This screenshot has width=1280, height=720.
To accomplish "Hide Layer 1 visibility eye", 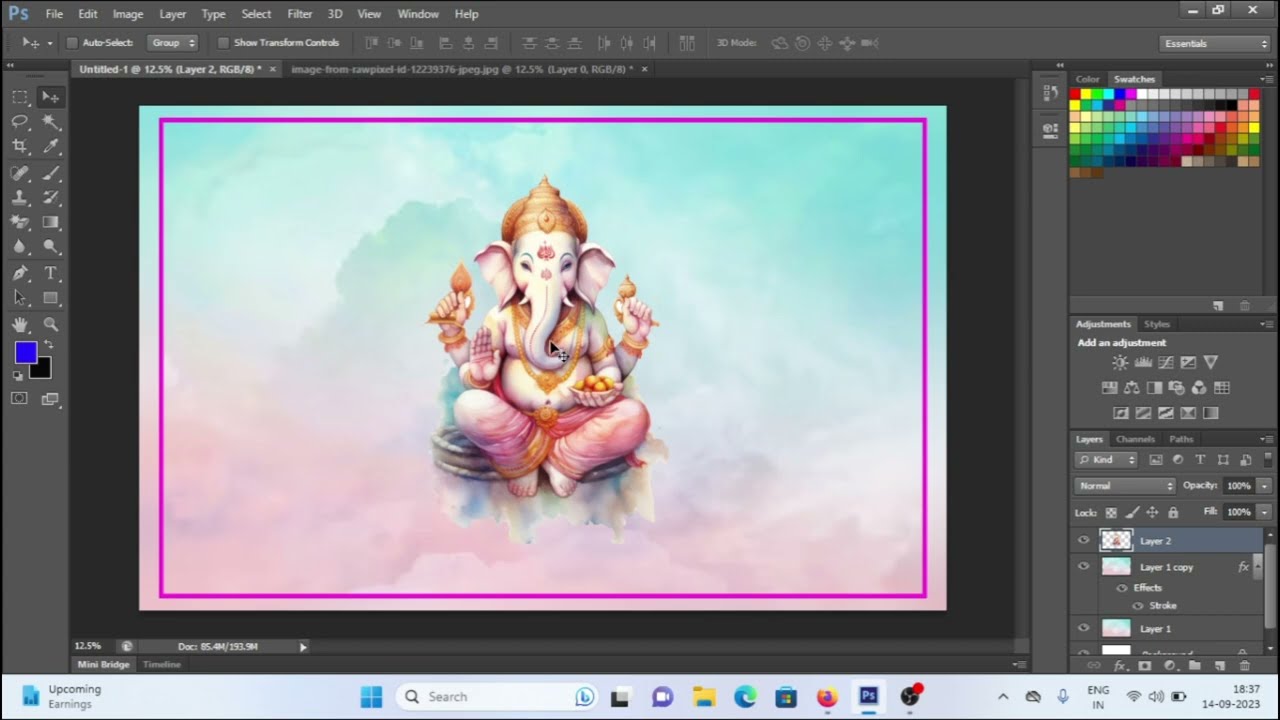I will coord(1083,628).
